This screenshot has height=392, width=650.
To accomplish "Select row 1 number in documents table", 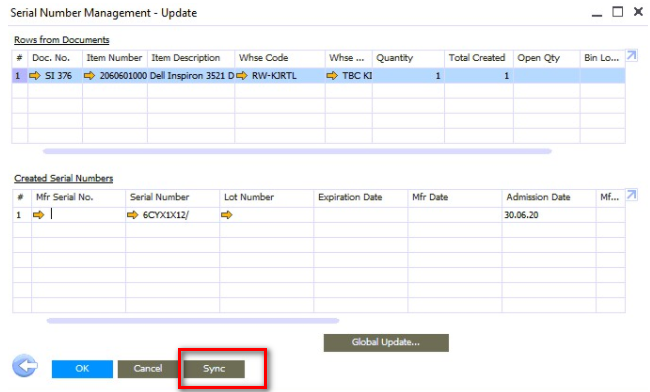I will pyautogui.click(x=19, y=75).
